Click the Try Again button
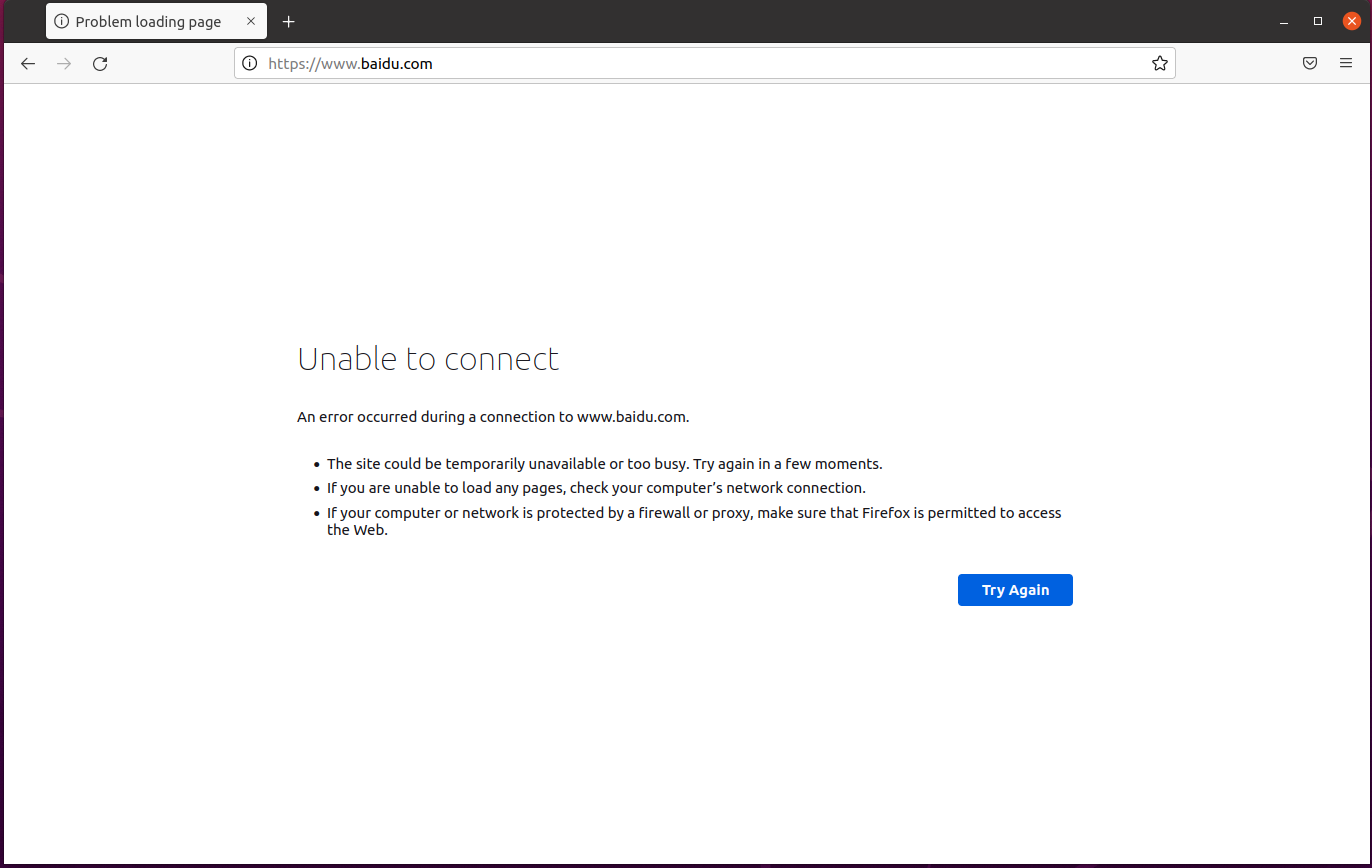 [1015, 590]
